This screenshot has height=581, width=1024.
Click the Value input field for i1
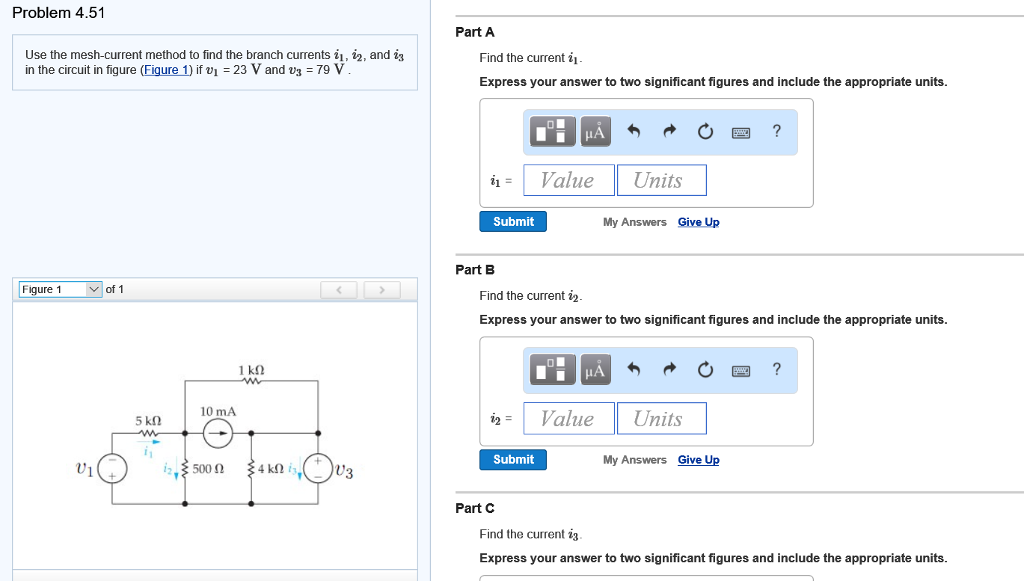[x=568, y=180]
